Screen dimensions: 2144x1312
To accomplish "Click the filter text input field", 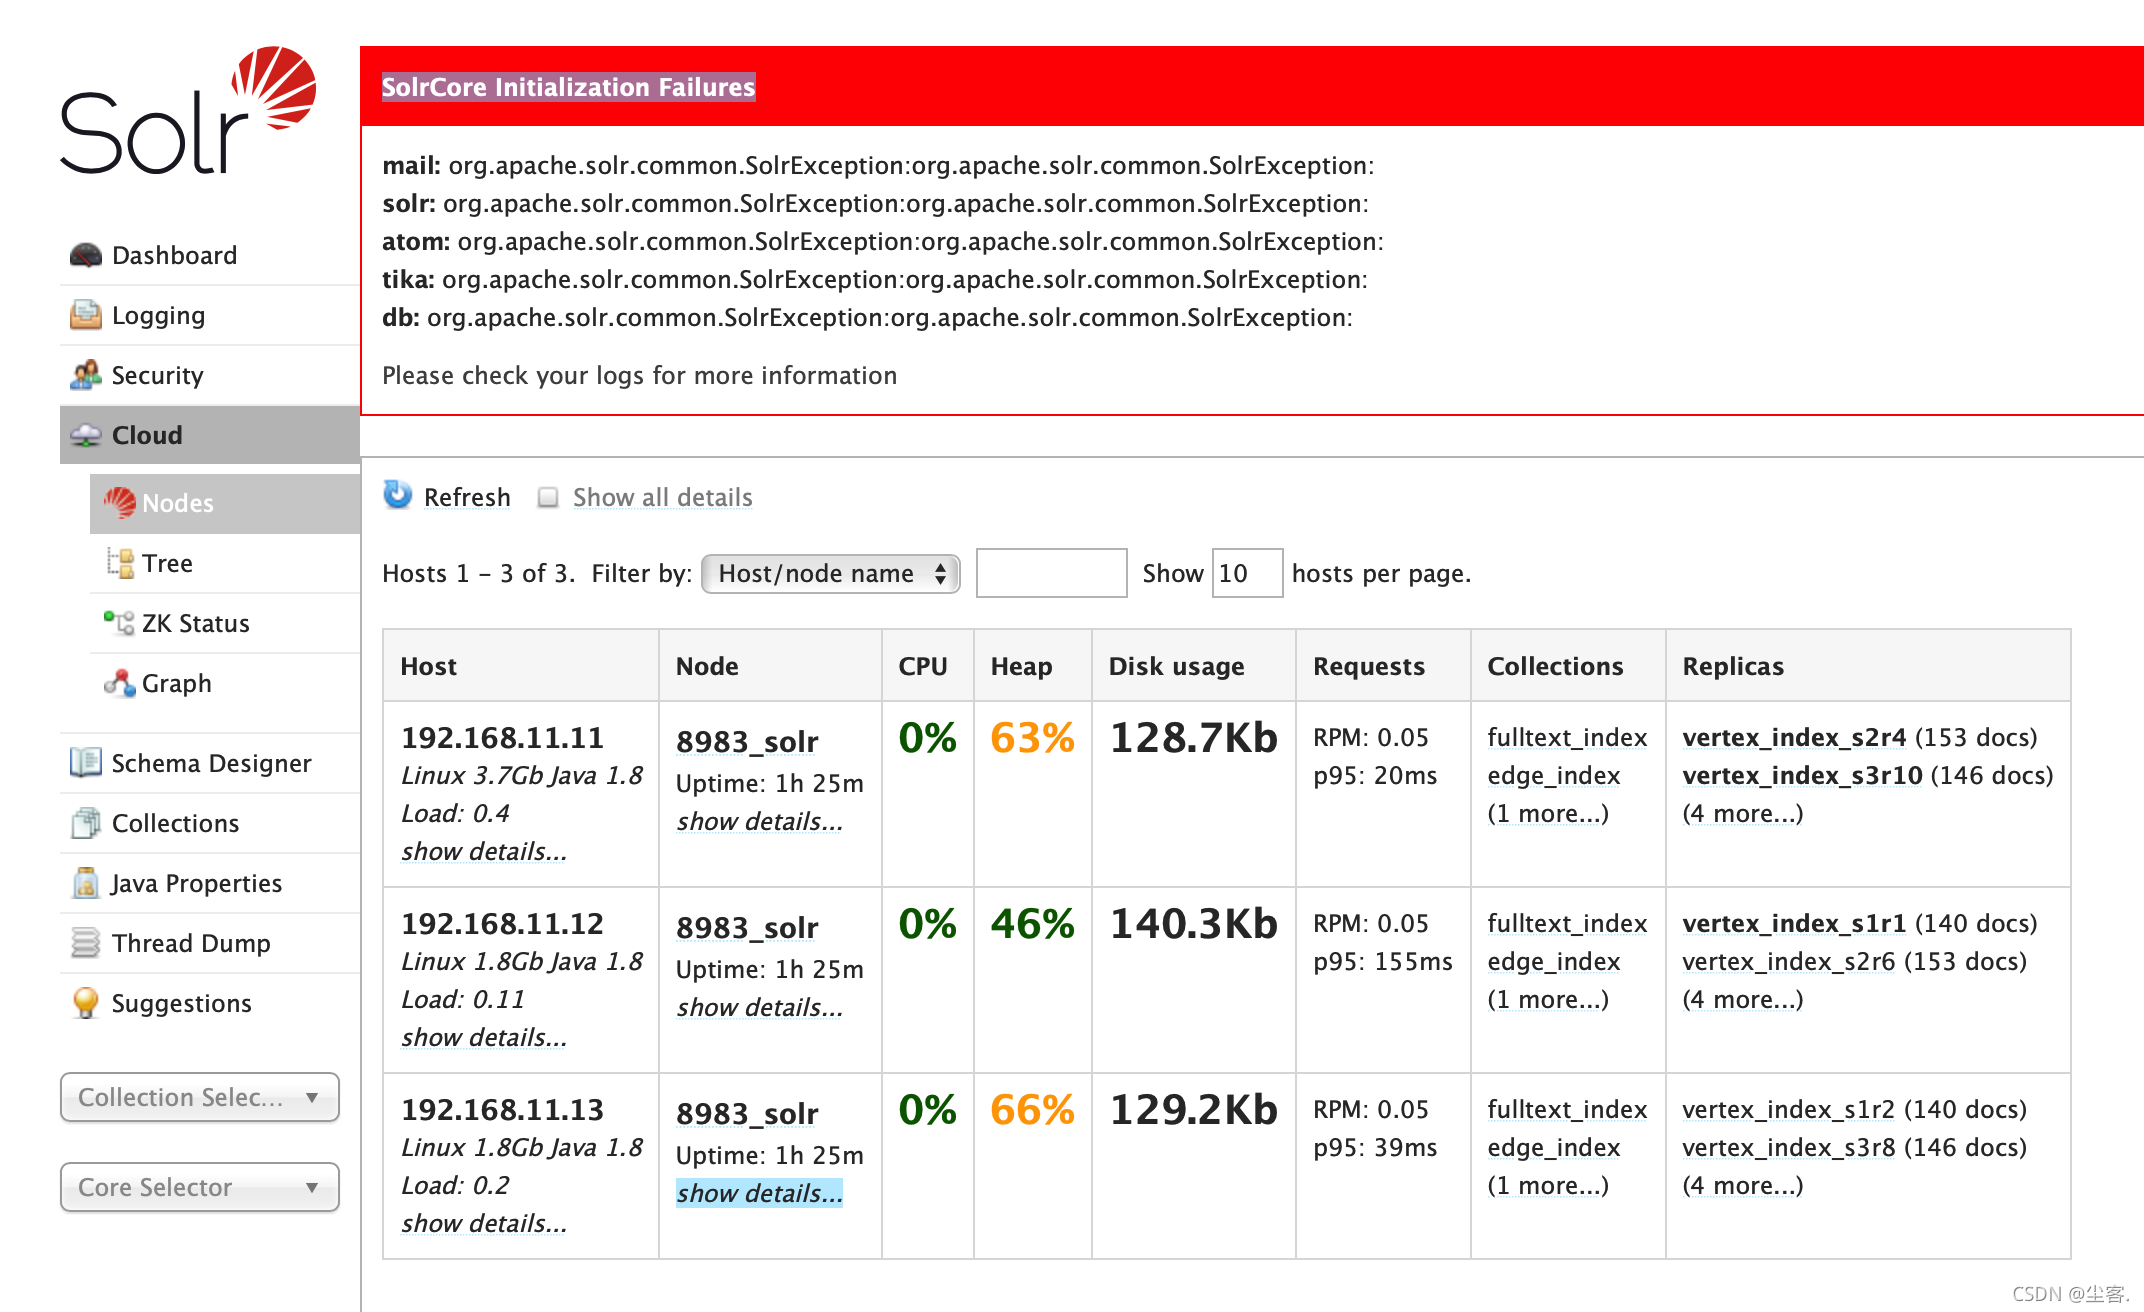I will [1051, 573].
